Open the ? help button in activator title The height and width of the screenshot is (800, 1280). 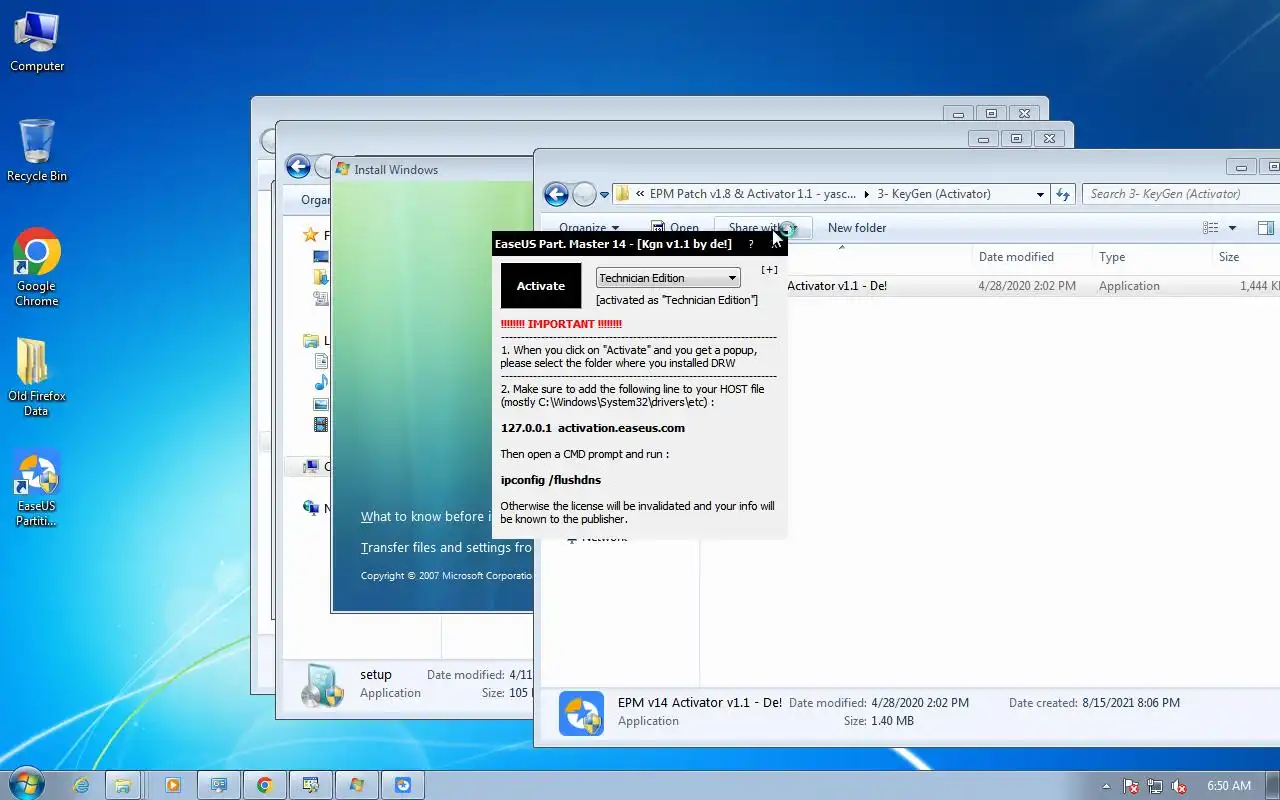(751, 244)
